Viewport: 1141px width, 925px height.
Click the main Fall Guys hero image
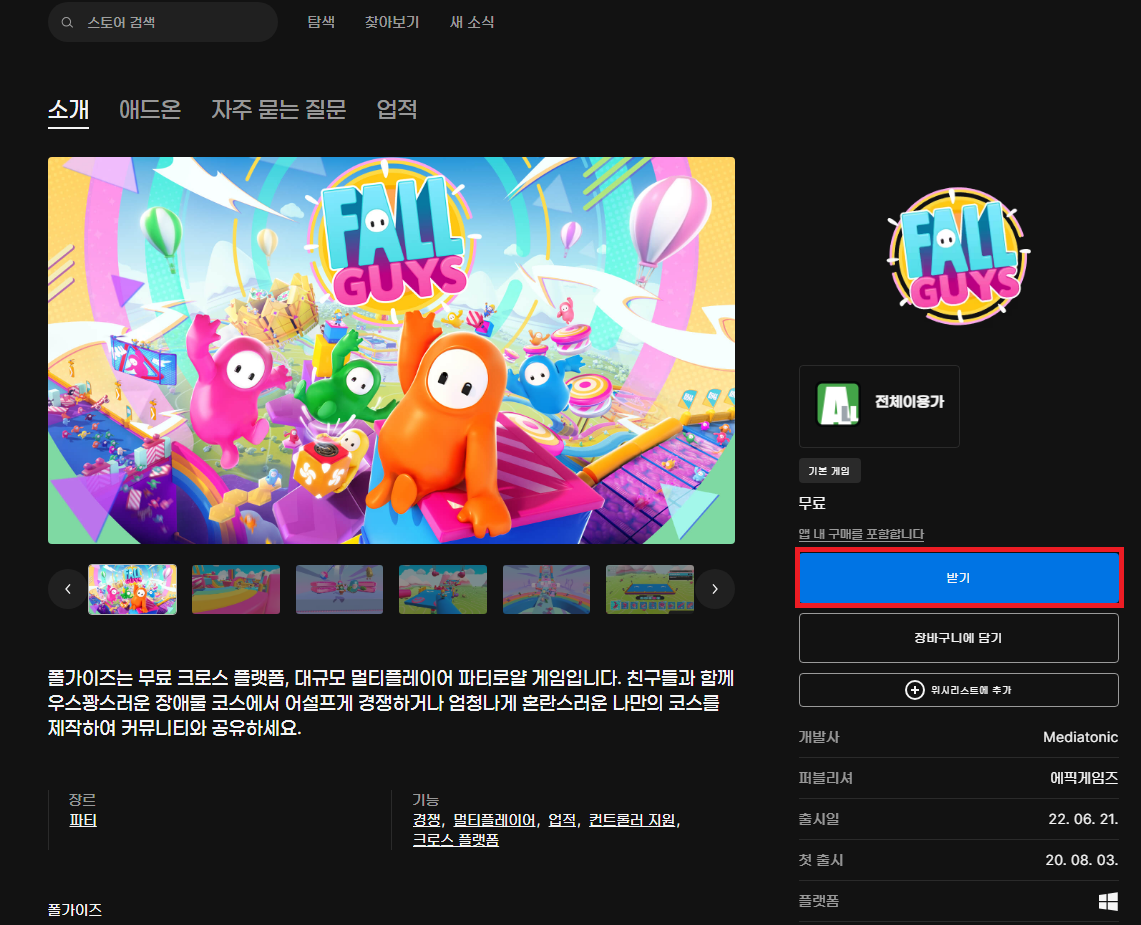(x=391, y=350)
